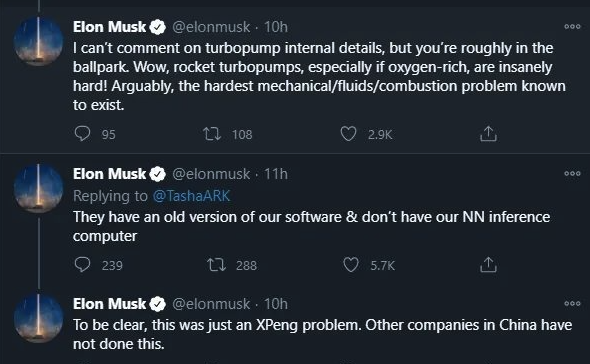
Task: Click the rocket avatar on the turbopump tweet
Action: [38, 41]
